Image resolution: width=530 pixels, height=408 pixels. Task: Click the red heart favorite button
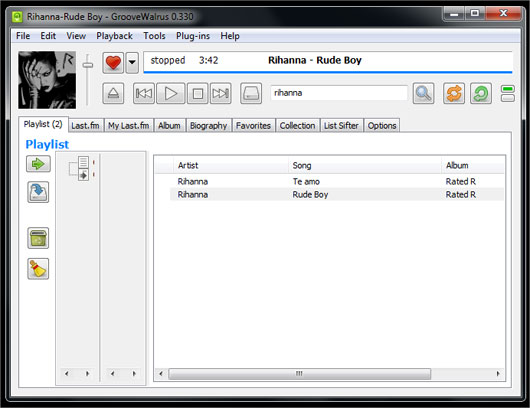(x=113, y=63)
